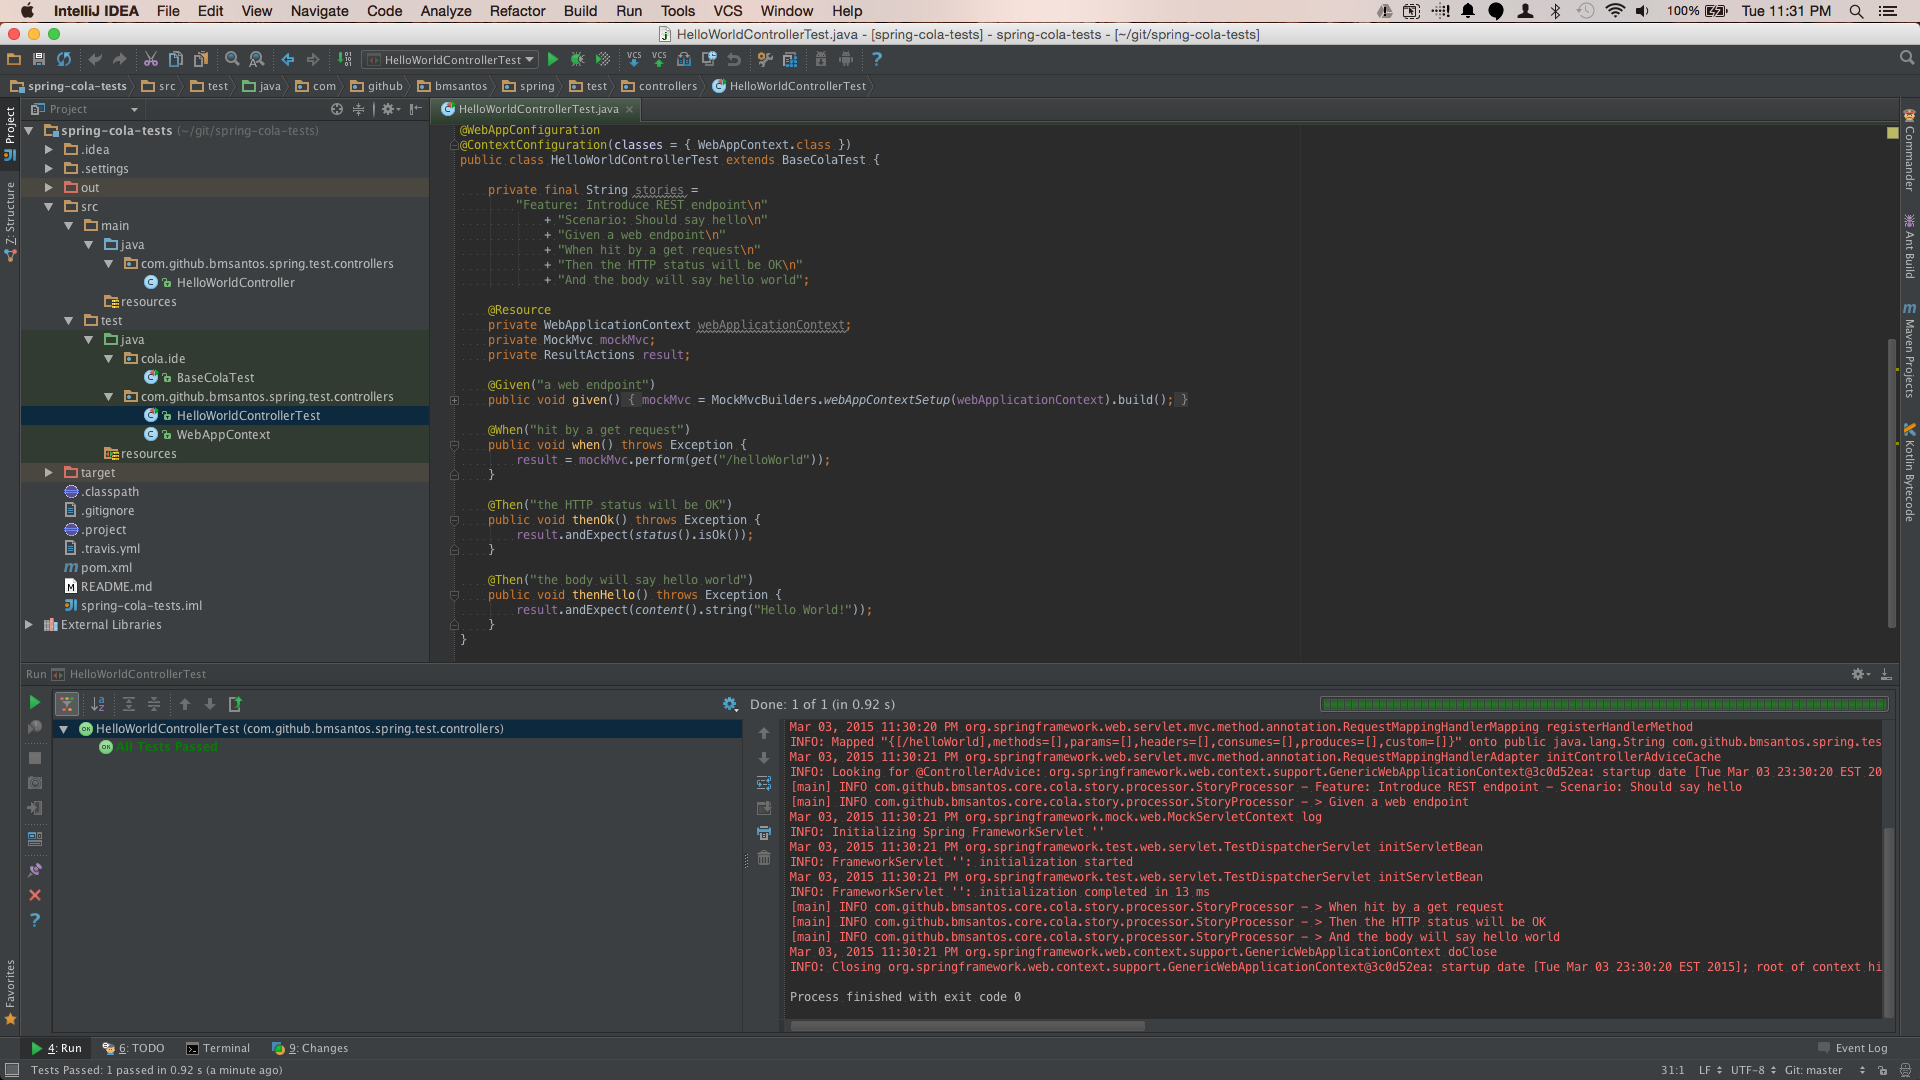This screenshot has height=1080, width=1920.
Task: Collapse the src folder in project tree
Action: coord(48,207)
